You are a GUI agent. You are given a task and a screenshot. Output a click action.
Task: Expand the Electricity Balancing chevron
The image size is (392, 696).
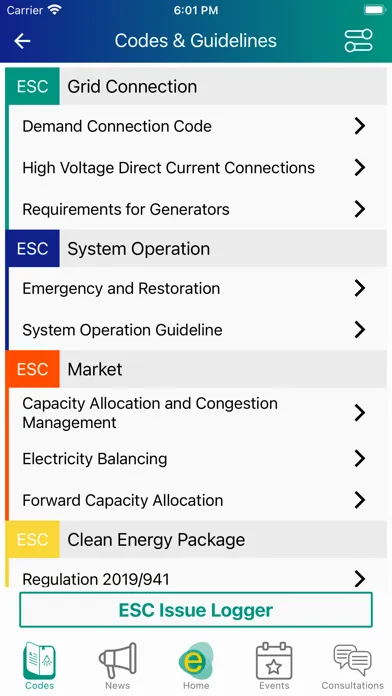click(360, 459)
